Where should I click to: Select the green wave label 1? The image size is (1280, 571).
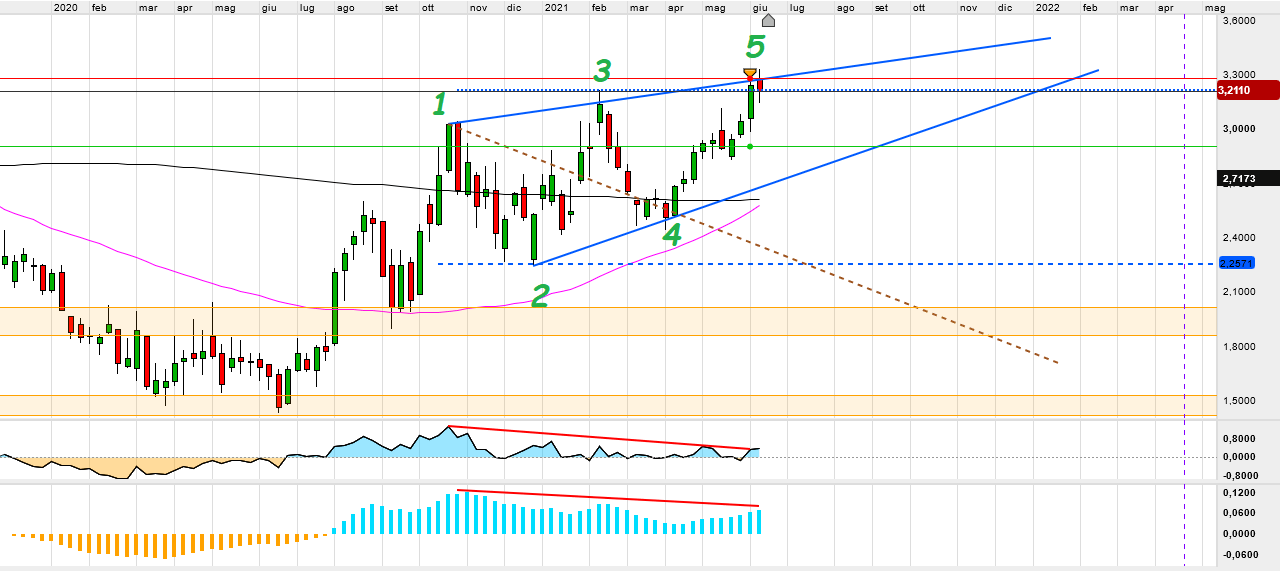coord(438,104)
